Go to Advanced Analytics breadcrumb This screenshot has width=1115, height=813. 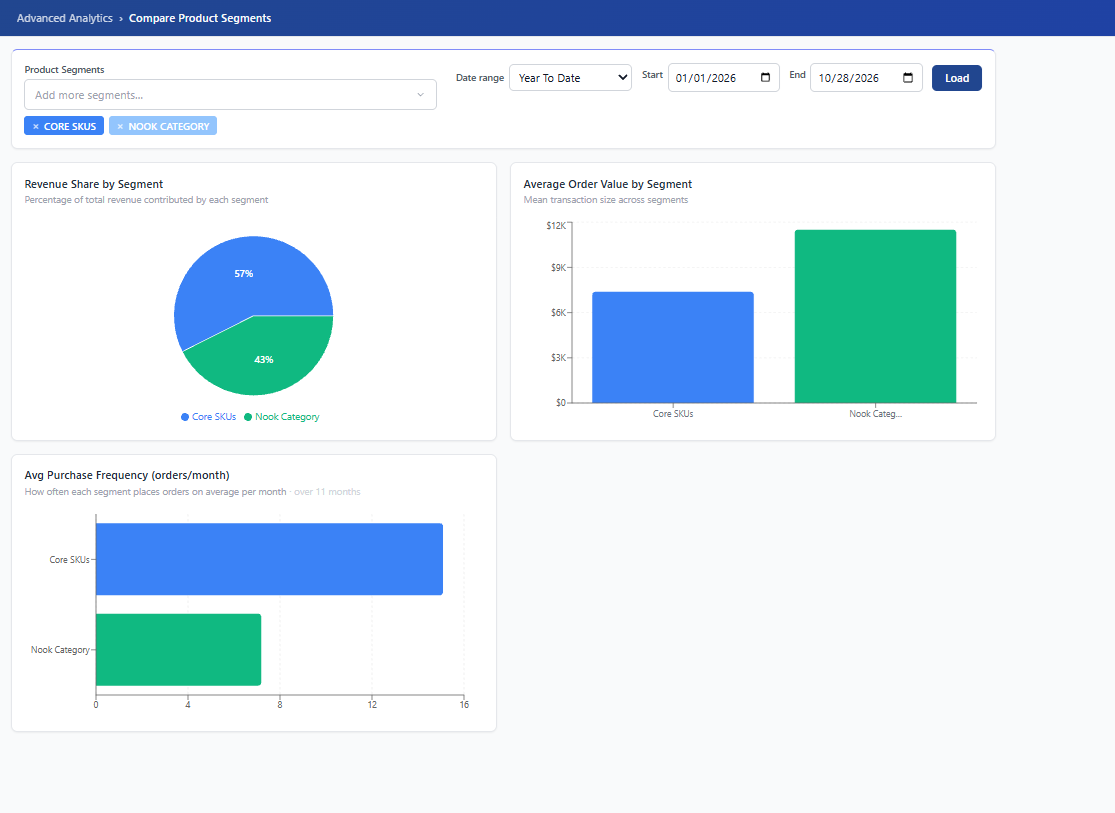65,18
